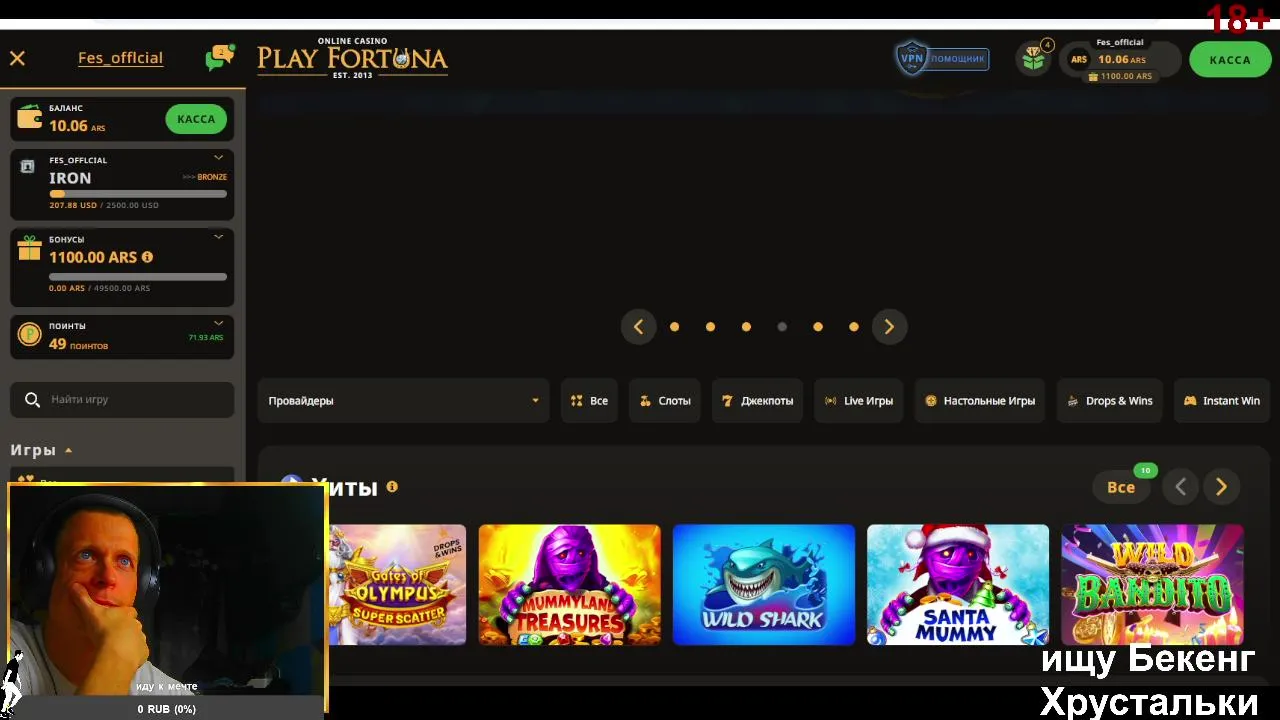This screenshot has width=1280, height=720.
Task: Click the bonus wagering progress bar
Action: point(138,277)
